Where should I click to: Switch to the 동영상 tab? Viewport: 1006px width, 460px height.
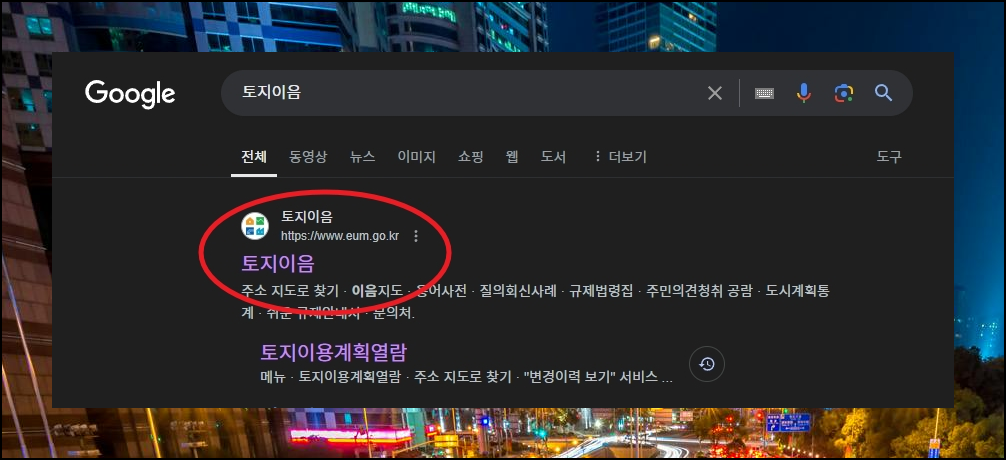click(x=308, y=157)
